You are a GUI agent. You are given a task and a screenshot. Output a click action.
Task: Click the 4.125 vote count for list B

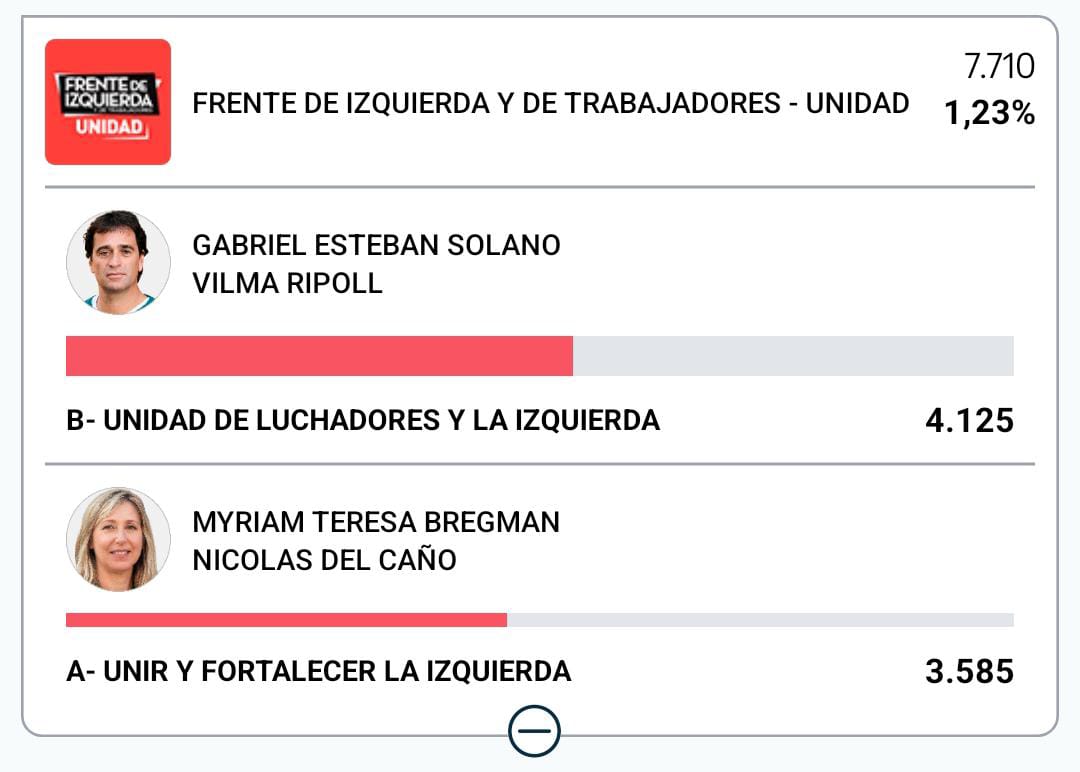969,421
